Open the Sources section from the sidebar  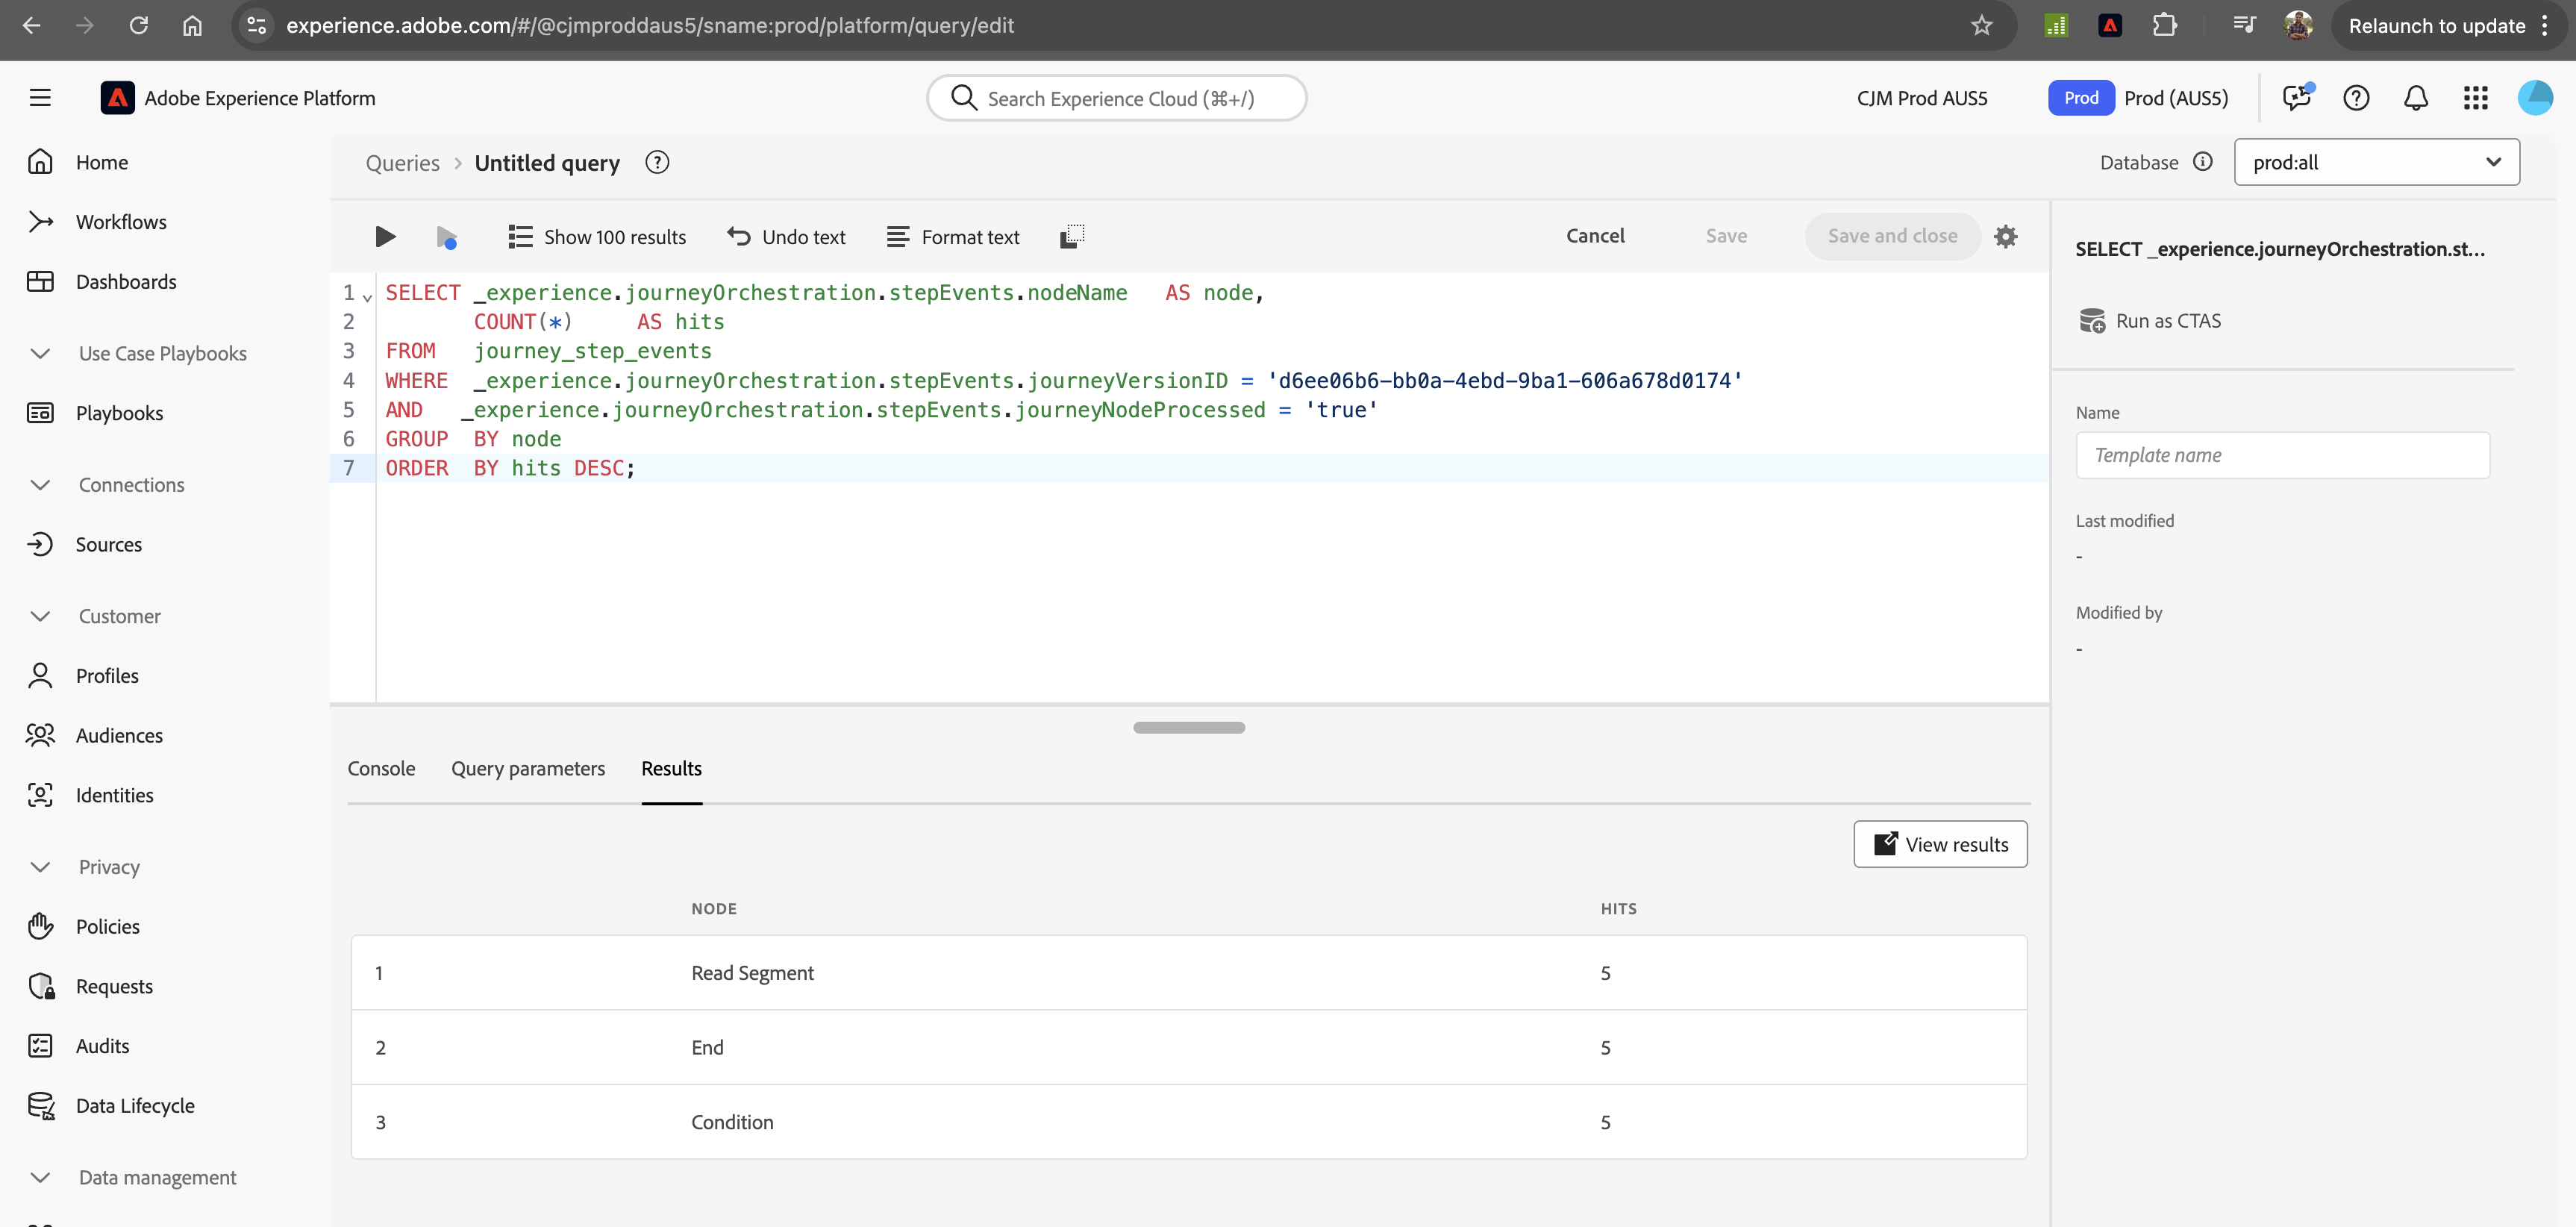pos(108,544)
